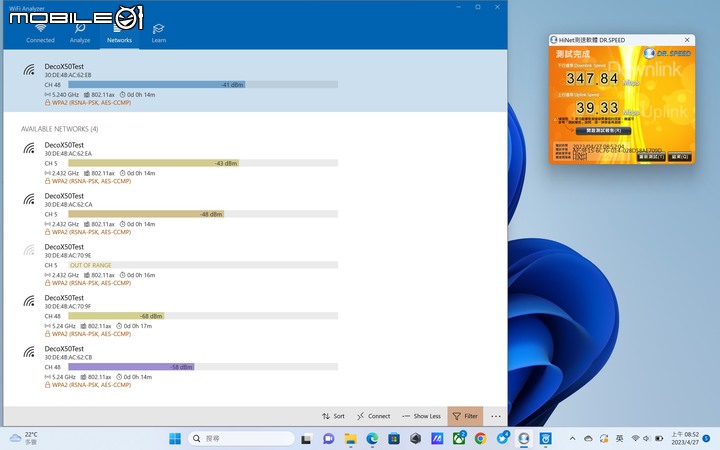720x450 pixels.
Task: Click the dark hexagon app taskbar icon
Action: (416, 439)
